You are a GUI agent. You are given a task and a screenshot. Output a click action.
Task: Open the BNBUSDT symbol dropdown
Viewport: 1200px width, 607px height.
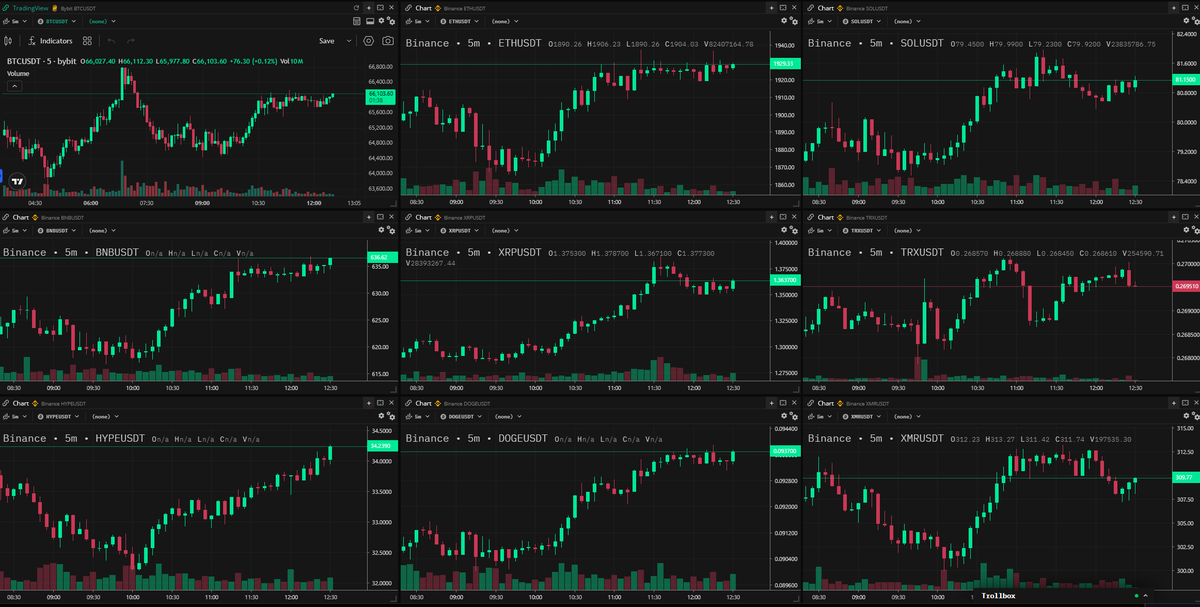click(x=58, y=230)
